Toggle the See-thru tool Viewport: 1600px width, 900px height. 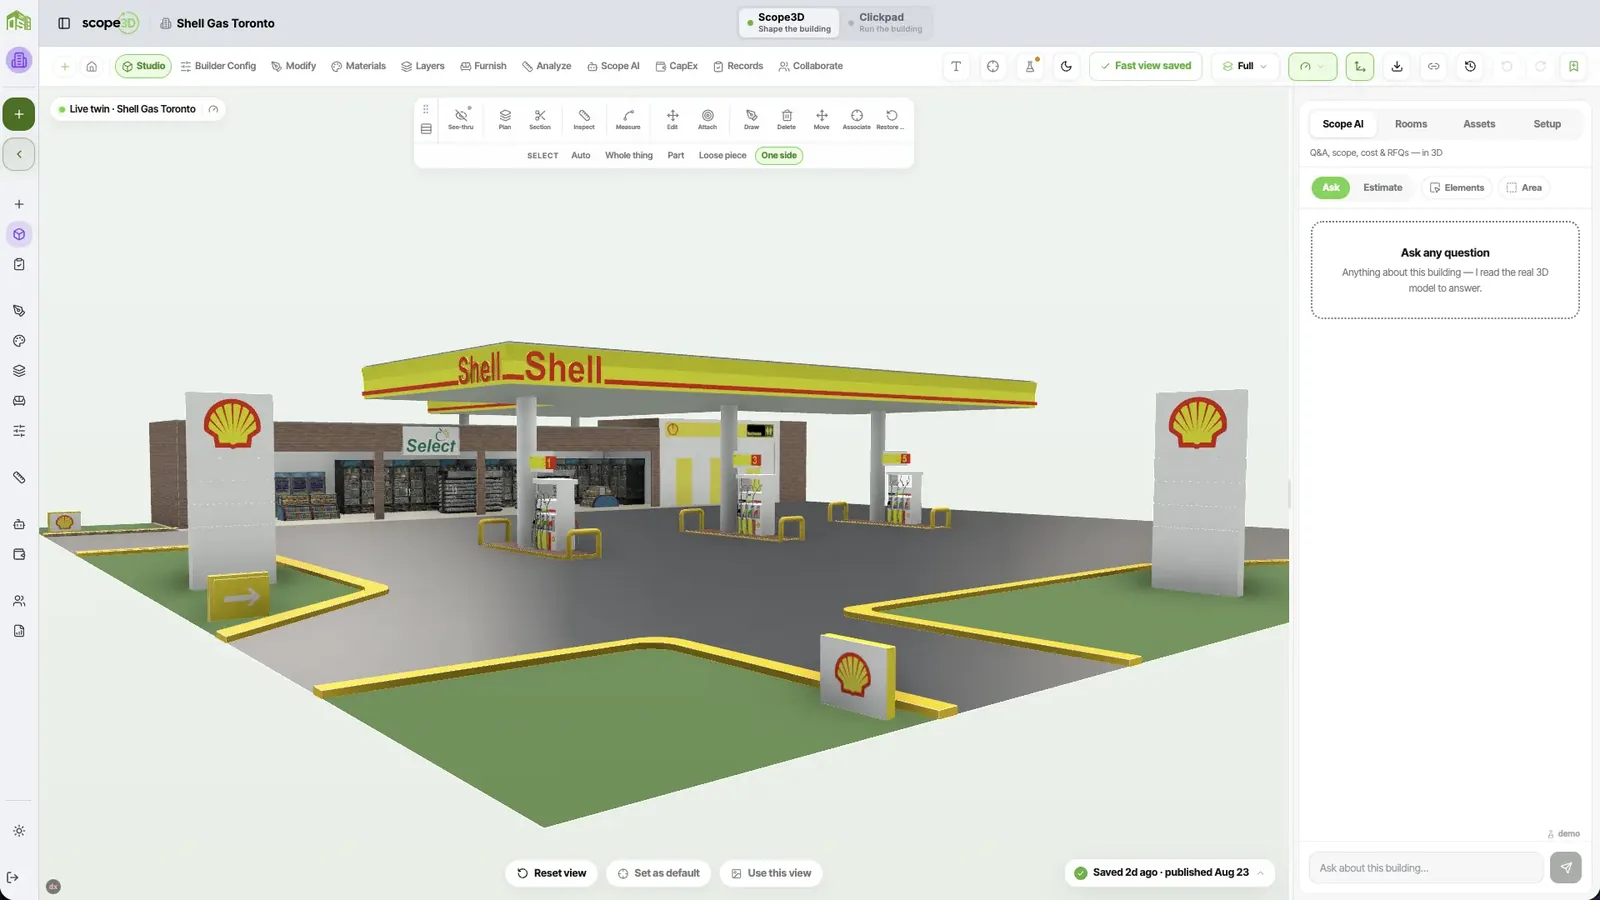point(461,119)
